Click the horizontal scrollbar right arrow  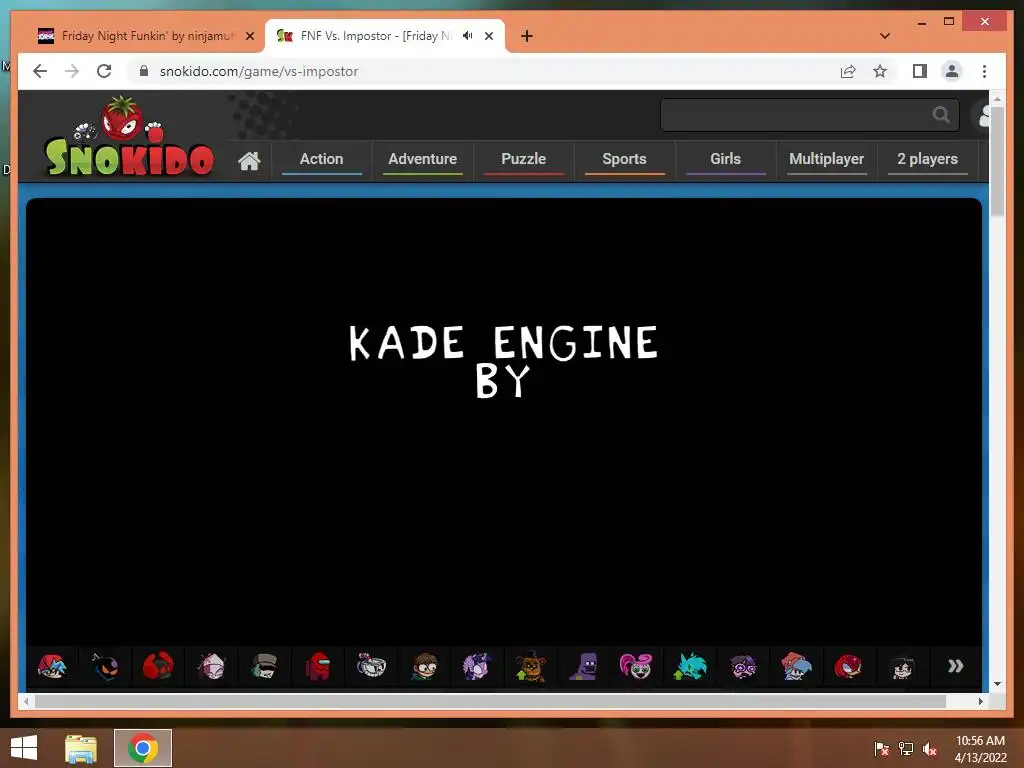980,701
